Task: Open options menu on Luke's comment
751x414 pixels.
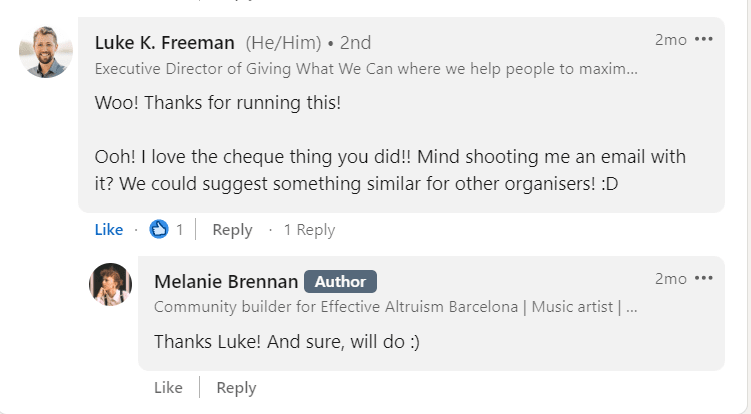Action: pos(704,40)
